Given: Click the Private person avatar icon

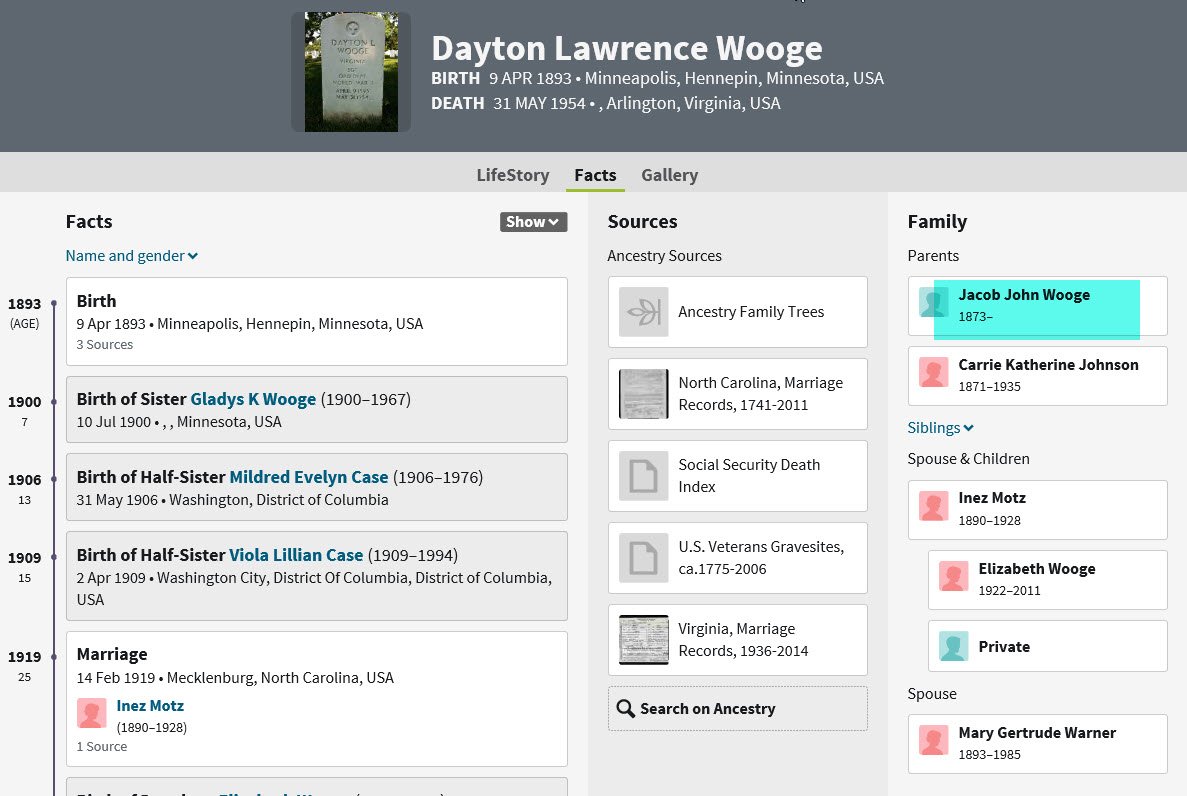Looking at the screenshot, I should pos(953,646).
